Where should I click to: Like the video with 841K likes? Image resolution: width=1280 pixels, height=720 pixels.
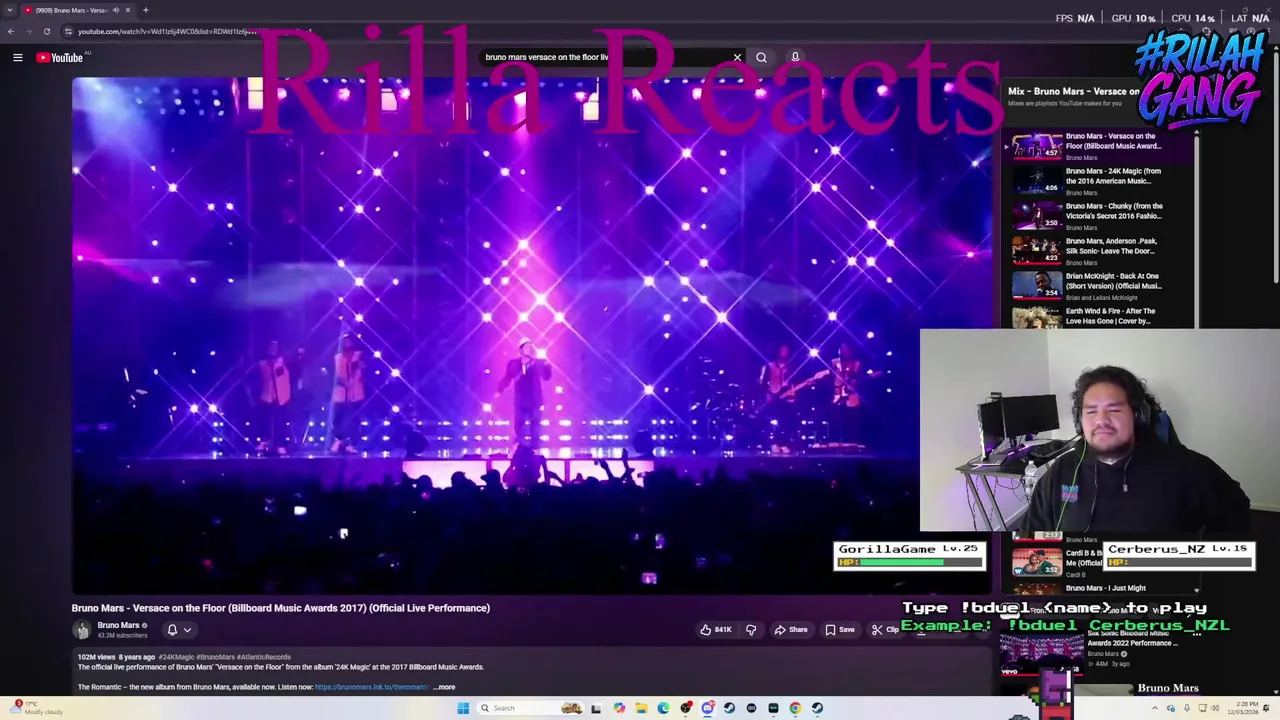coord(715,629)
